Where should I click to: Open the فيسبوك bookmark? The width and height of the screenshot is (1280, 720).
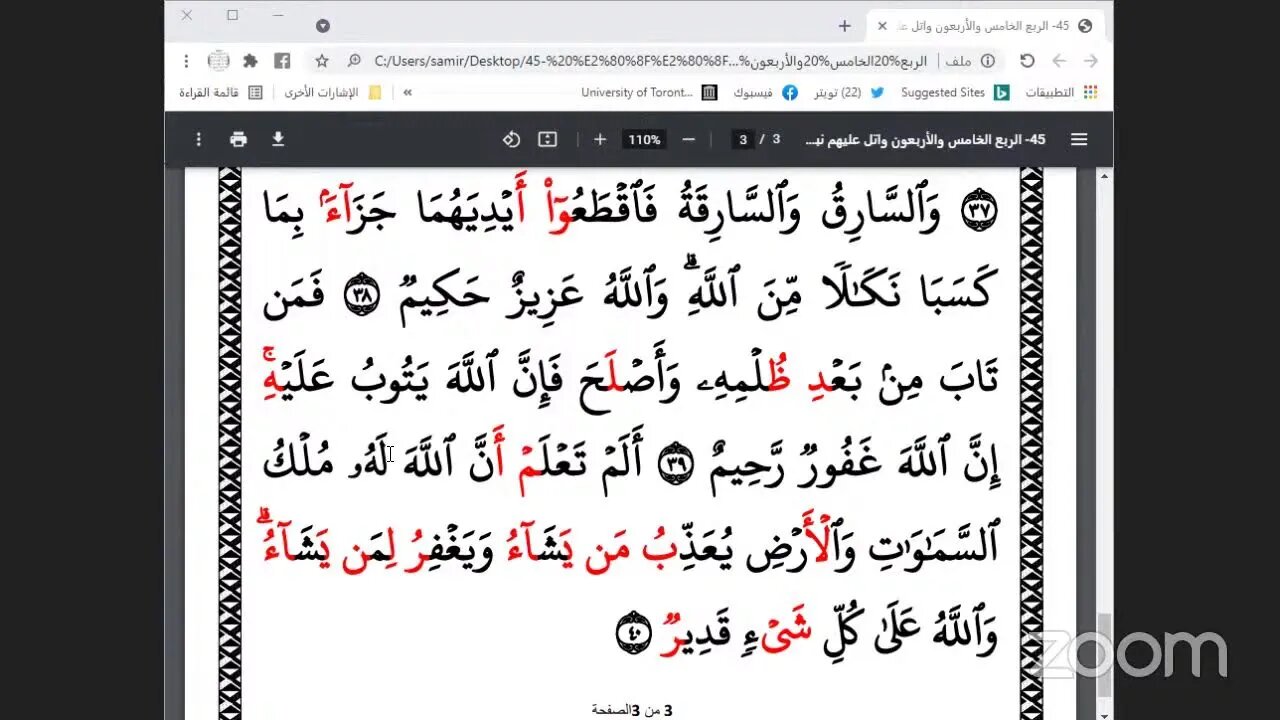click(x=765, y=92)
